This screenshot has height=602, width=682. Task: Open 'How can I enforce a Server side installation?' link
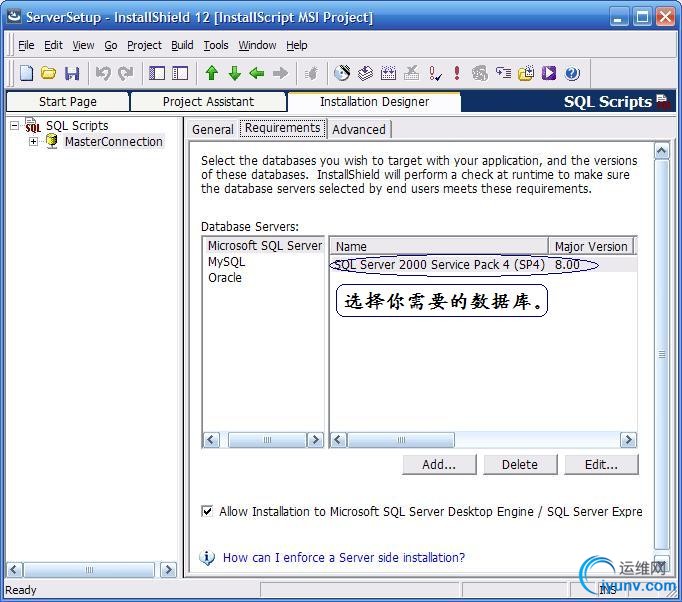tap(344, 557)
